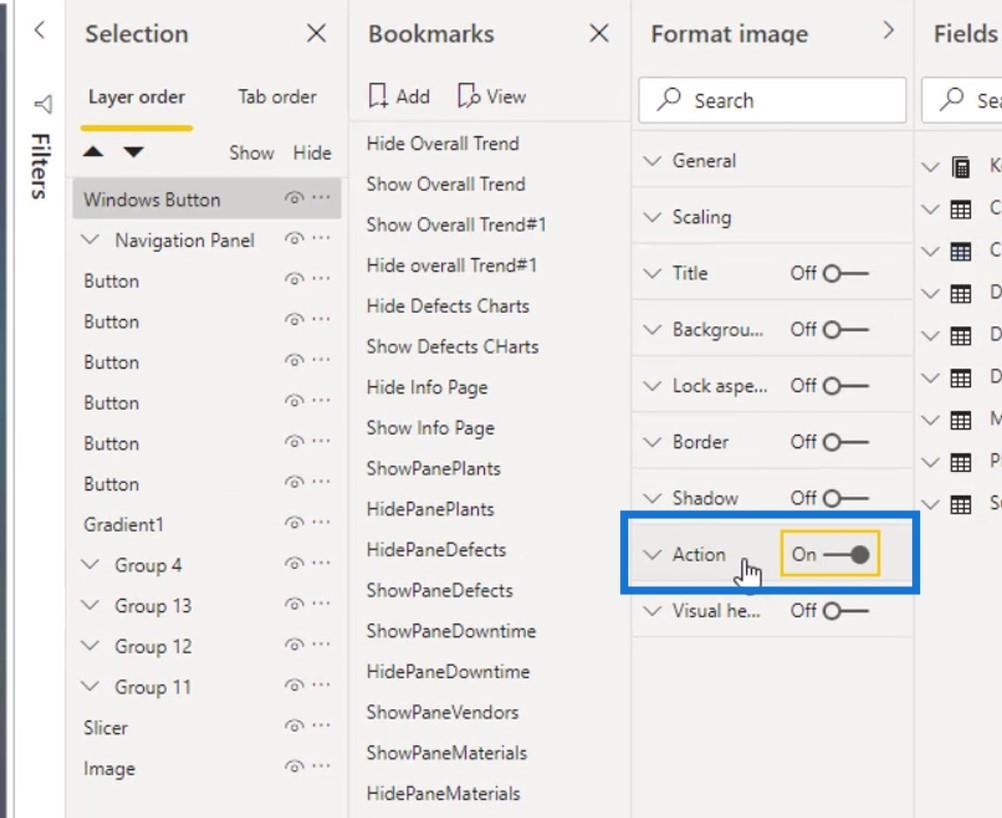The image size is (1002, 818).
Task: Hide the Navigation Panel layer
Action: click(294, 239)
